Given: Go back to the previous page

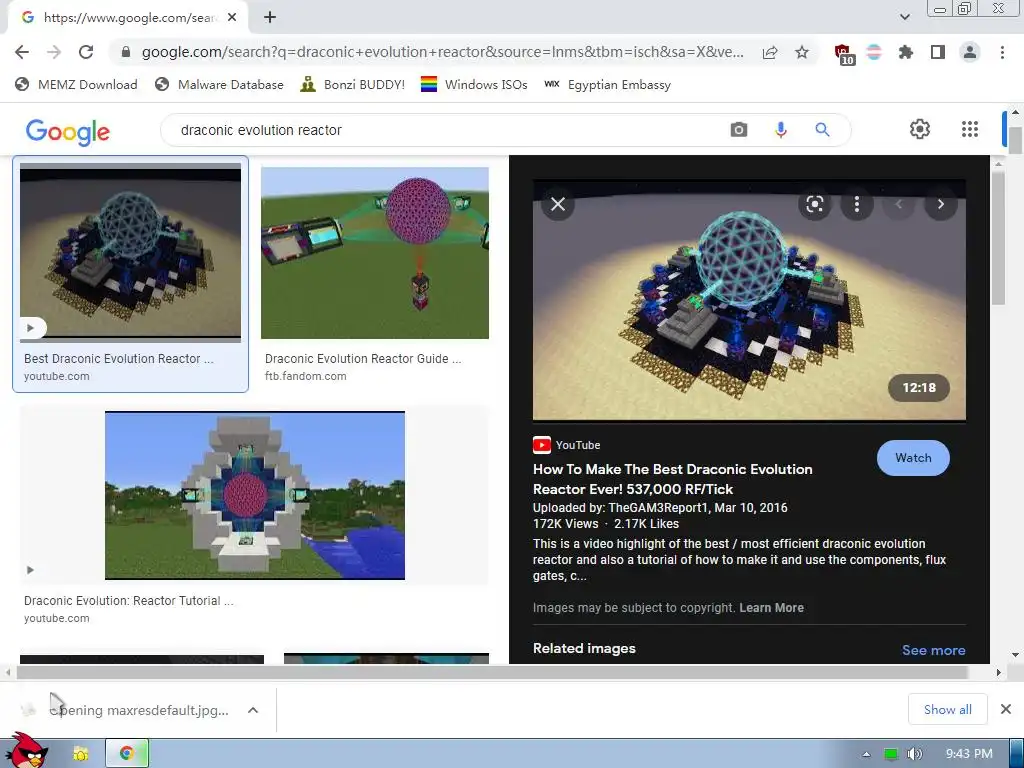Looking at the screenshot, I should tap(22, 52).
